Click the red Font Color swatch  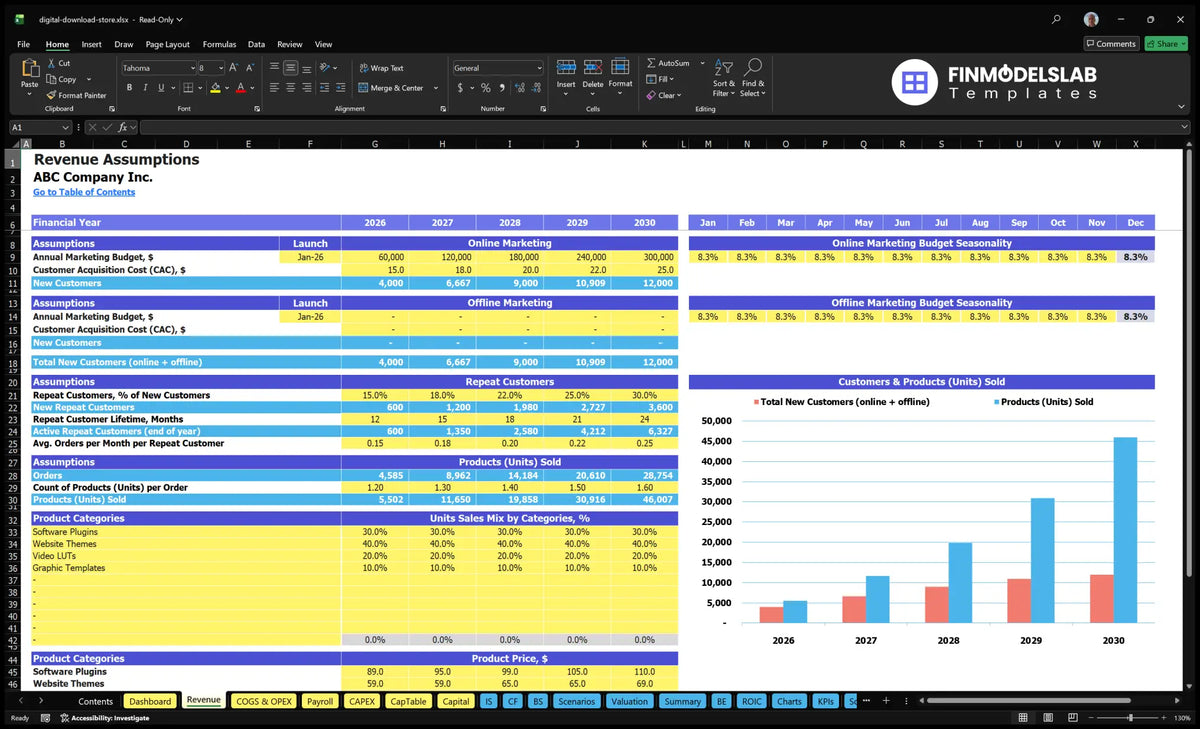pyautogui.click(x=240, y=88)
